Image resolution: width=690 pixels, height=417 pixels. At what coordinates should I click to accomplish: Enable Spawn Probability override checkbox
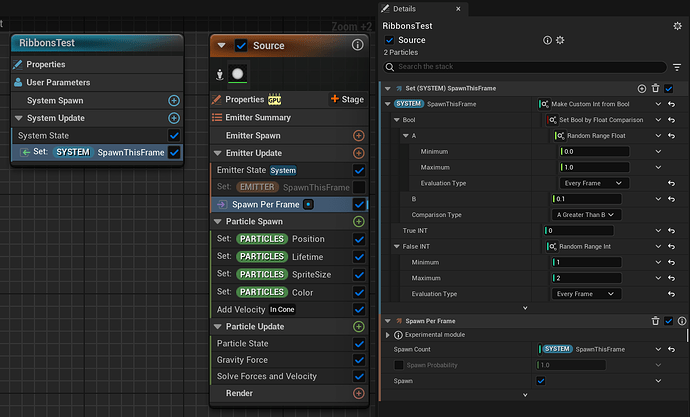(x=399, y=365)
